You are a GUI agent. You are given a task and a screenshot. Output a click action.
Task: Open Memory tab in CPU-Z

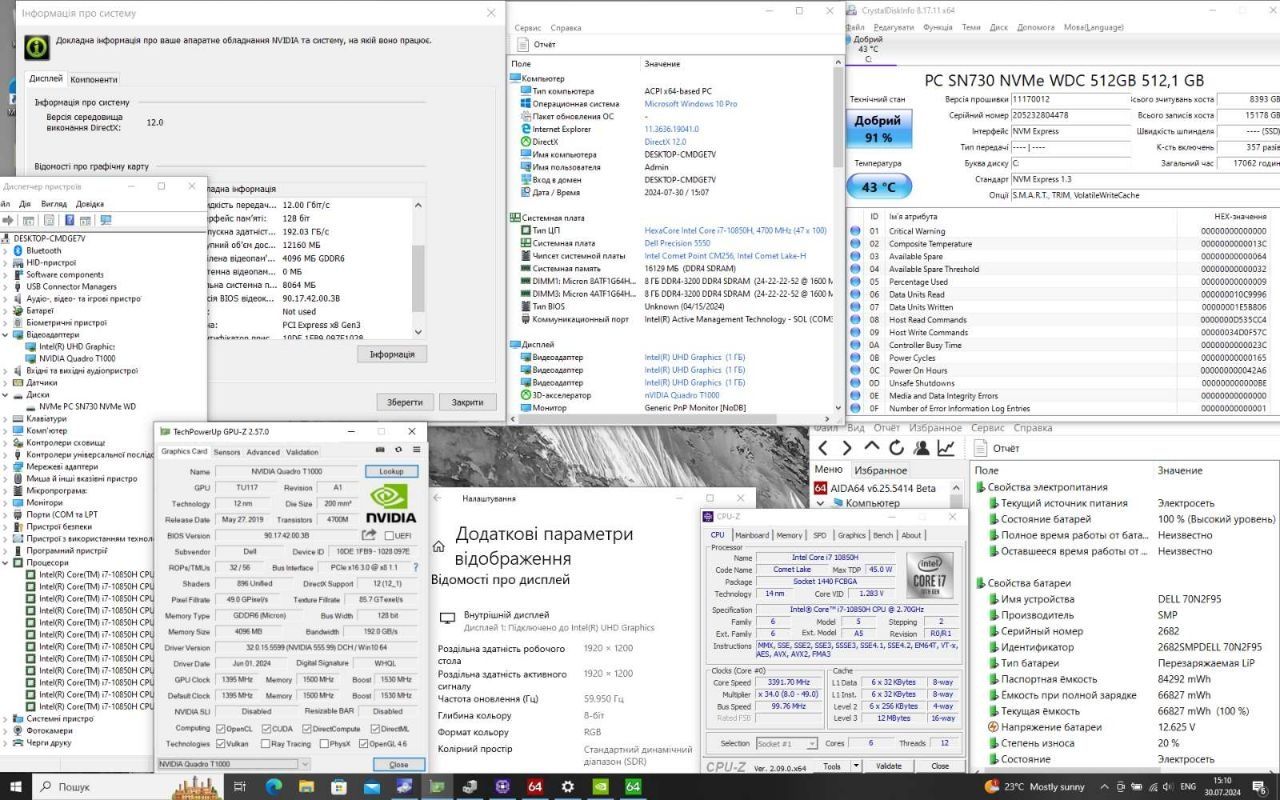click(x=789, y=535)
